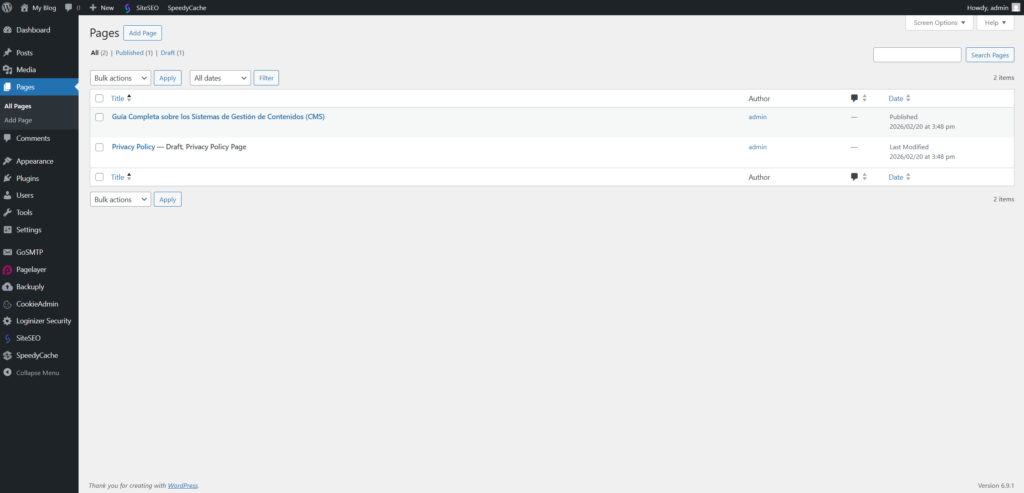
Task: Open the Help tab
Action: 995,22
